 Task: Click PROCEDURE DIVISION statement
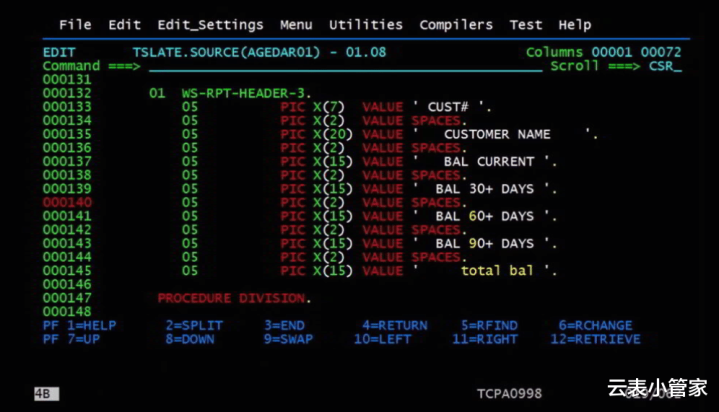click(x=234, y=298)
